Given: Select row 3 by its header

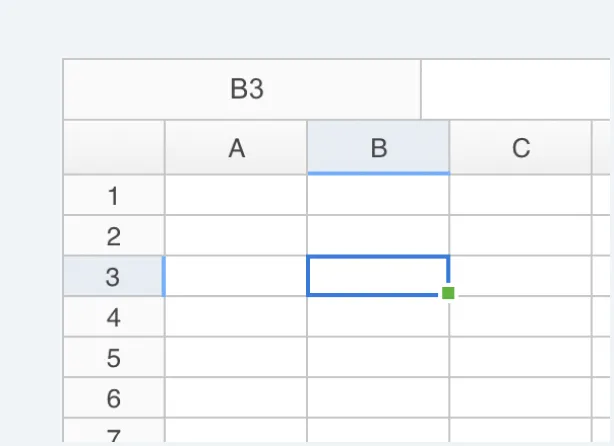Looking at the screenshot, I should [114, 277].
